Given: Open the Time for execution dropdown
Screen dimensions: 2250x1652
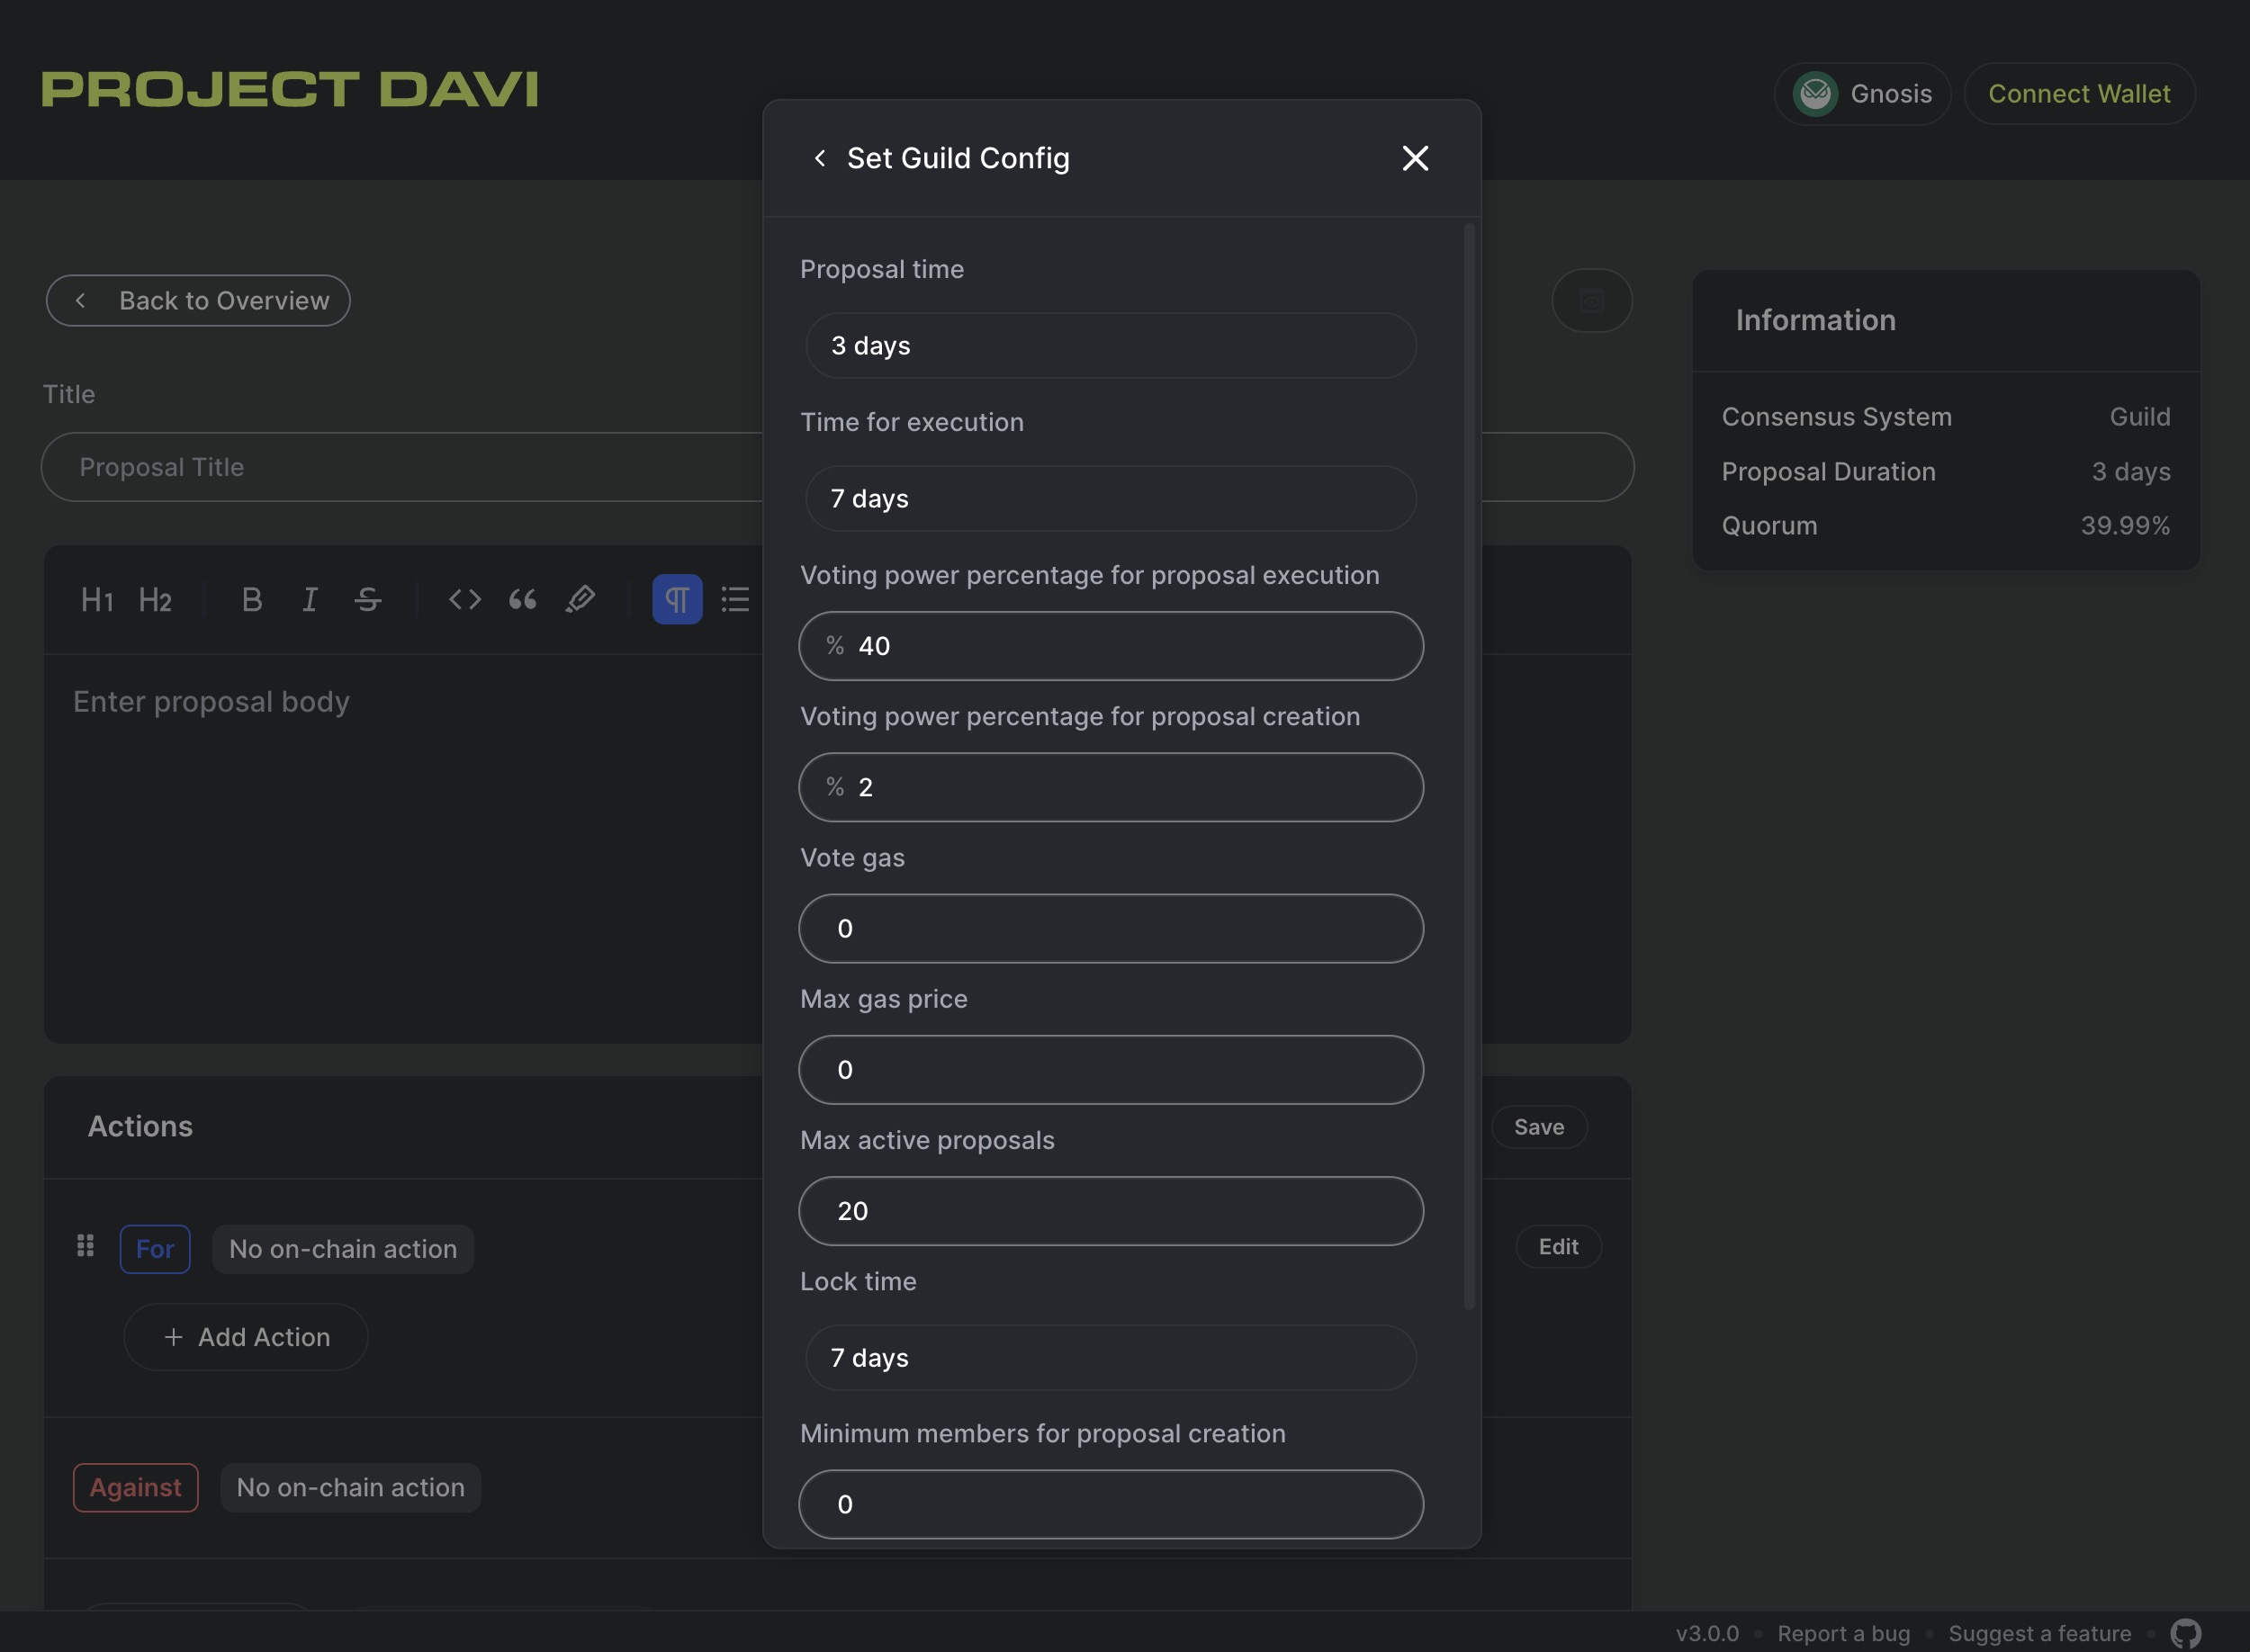Looking at the screenshot, I should coord(1110,498).
